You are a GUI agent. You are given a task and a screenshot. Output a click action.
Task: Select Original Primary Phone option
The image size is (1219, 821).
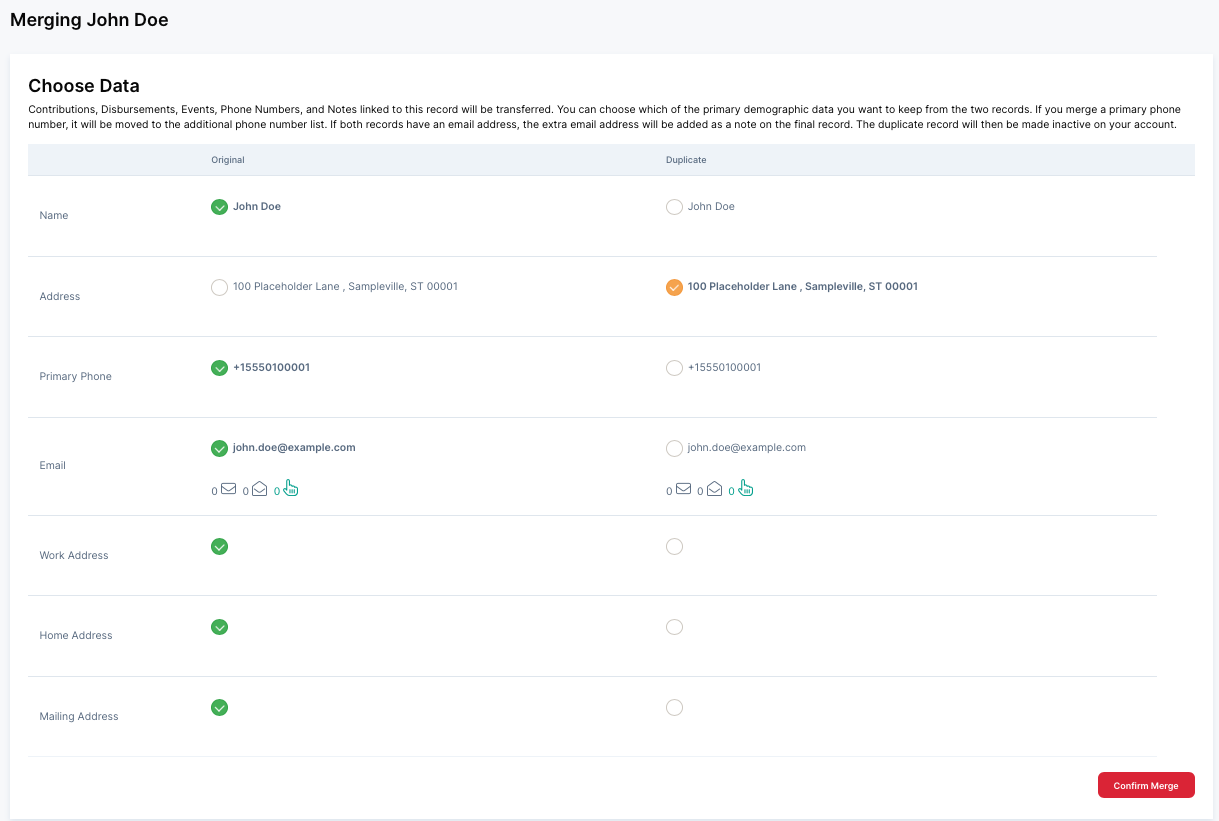pyautogui.click(x=220, y=368)
